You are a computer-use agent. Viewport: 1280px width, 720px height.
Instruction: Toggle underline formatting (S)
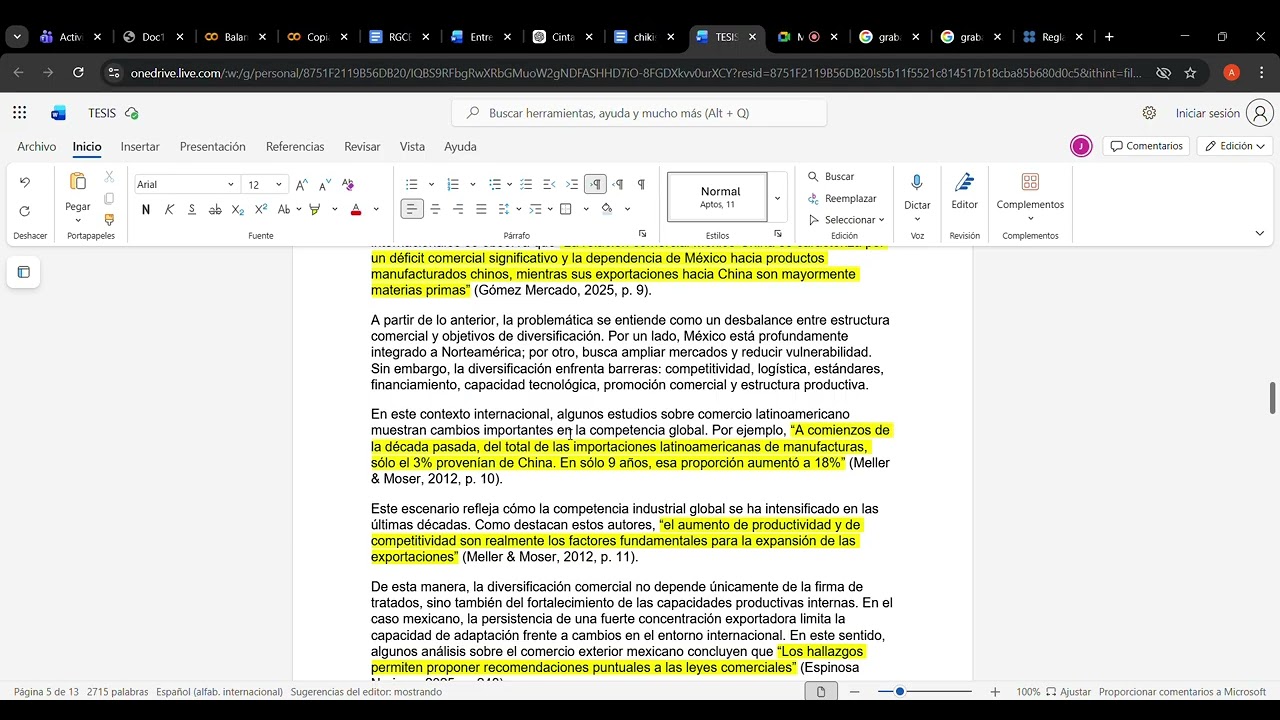coord(192,209)
